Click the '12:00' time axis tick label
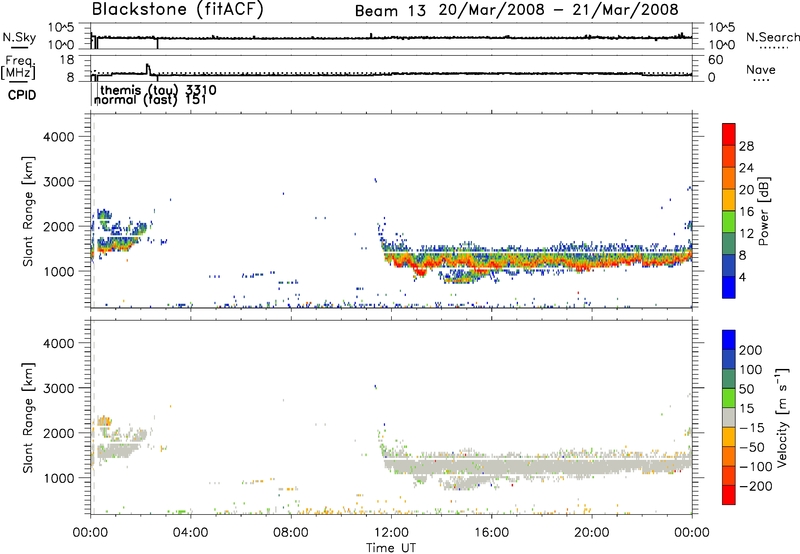Image resolution: width=800 pixels, height=554 pixels. point(391,533)
